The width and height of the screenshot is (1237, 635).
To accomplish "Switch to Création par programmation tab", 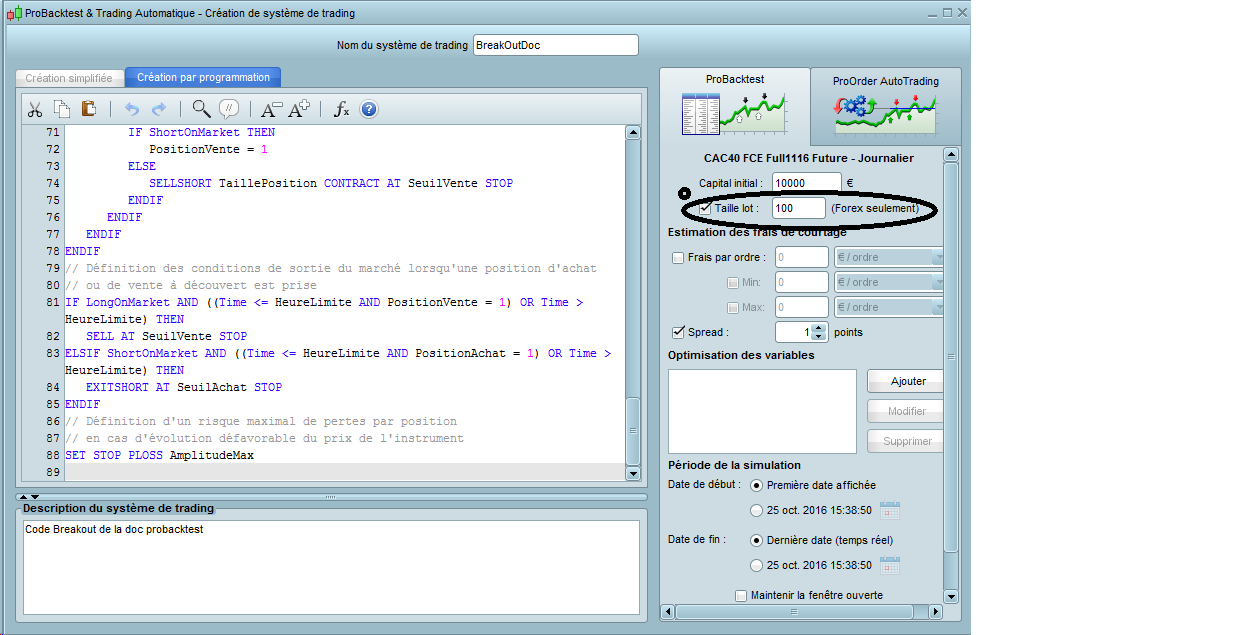I will coord(203,77).
